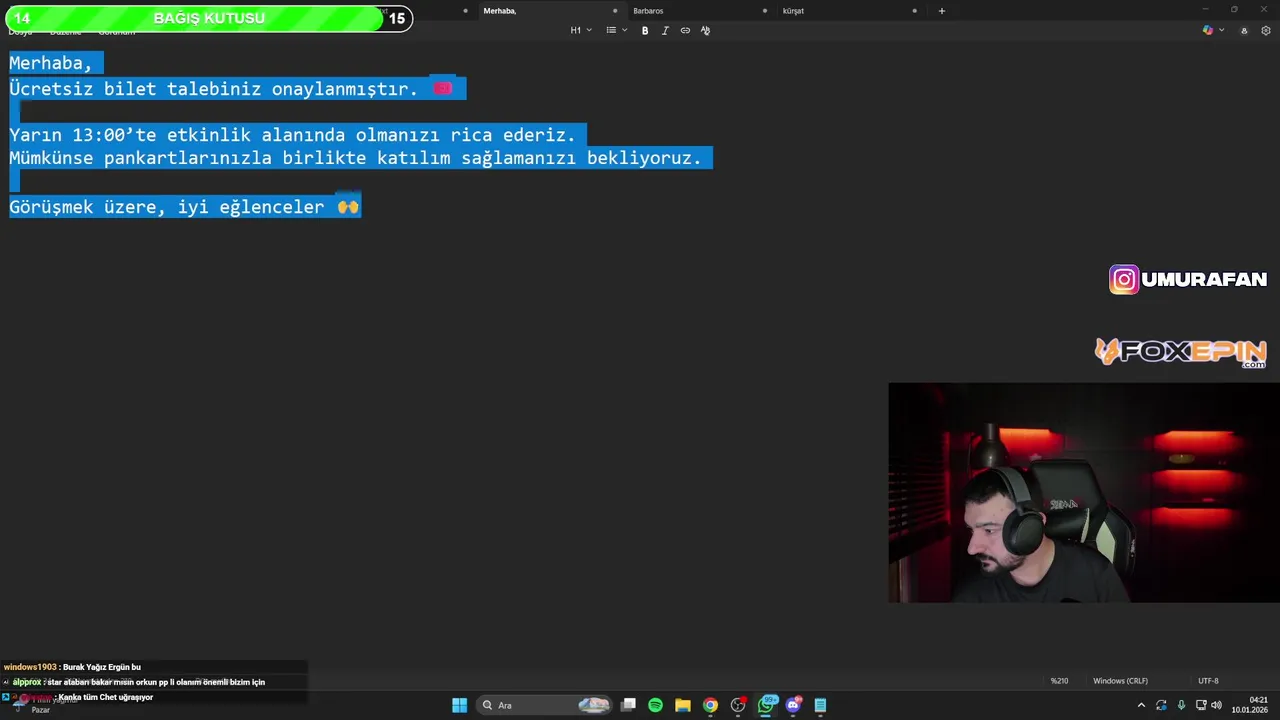Open the Copilot menu in Notepad
This screenshot has width=1280, height=720.
coord(1213,30)
